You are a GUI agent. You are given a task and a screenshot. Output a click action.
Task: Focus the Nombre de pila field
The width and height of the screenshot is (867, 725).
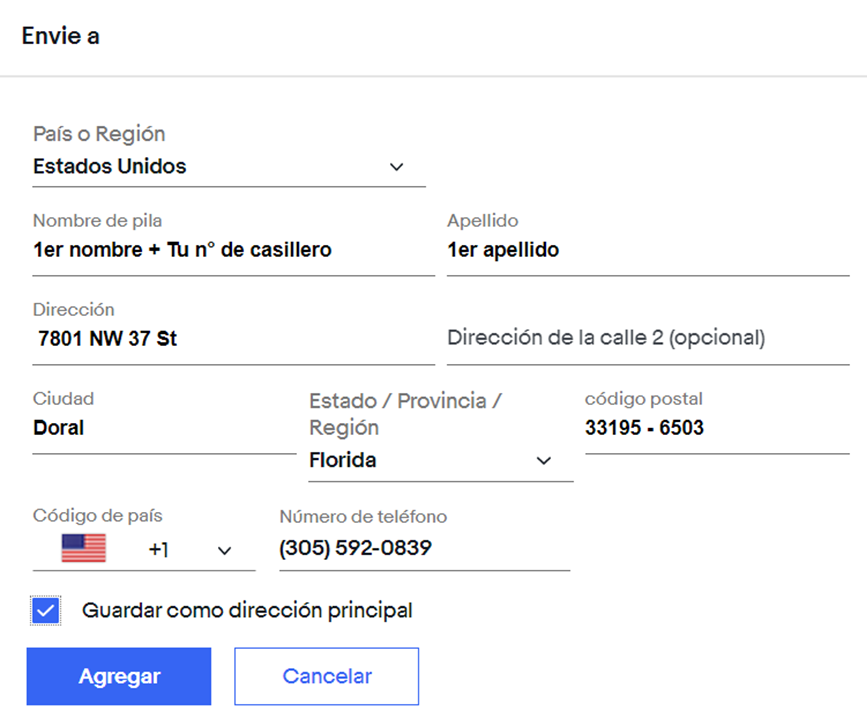click(234, 250)
